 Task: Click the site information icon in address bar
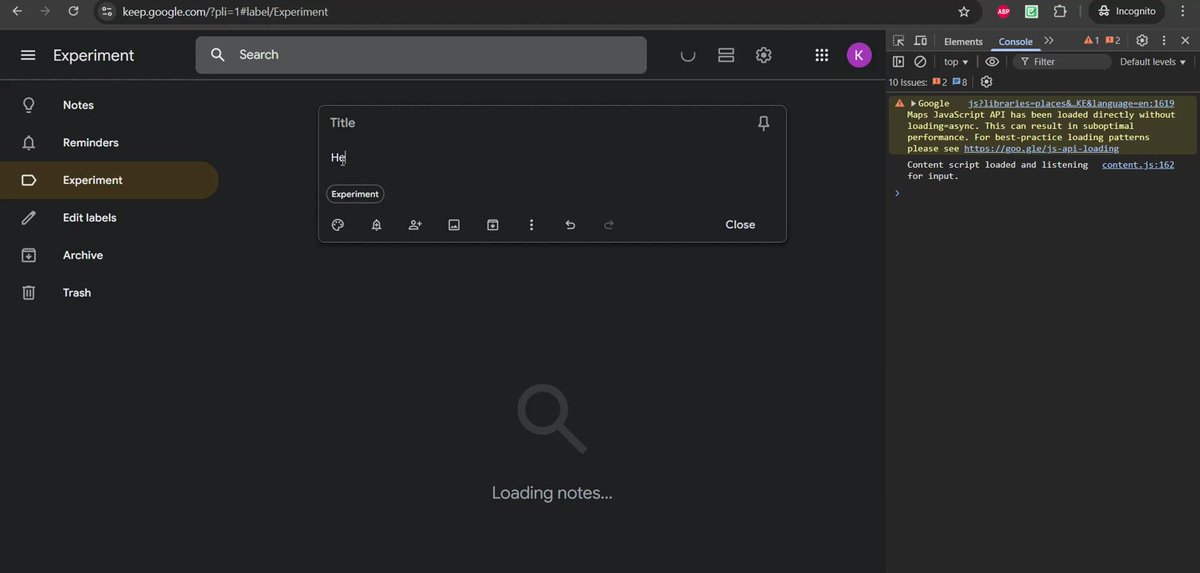[x=108, y=12]
